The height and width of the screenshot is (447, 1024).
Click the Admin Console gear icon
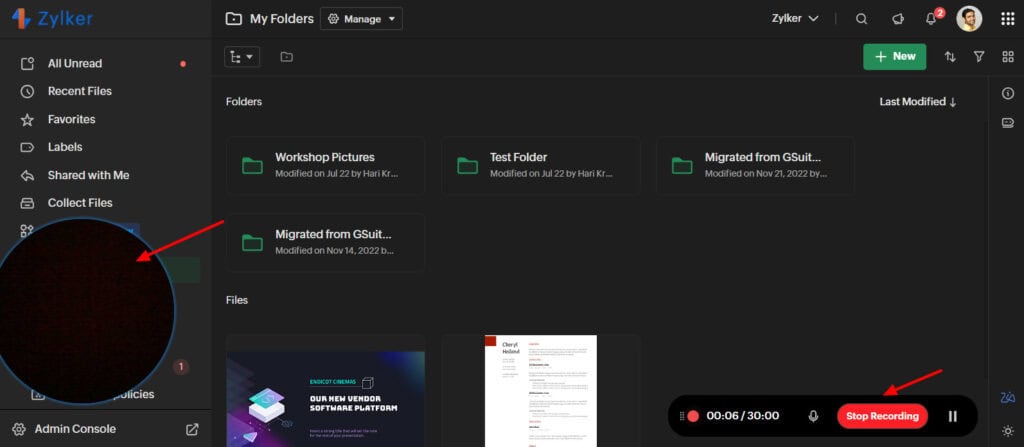pyautogui.click(x=19, y=429)
